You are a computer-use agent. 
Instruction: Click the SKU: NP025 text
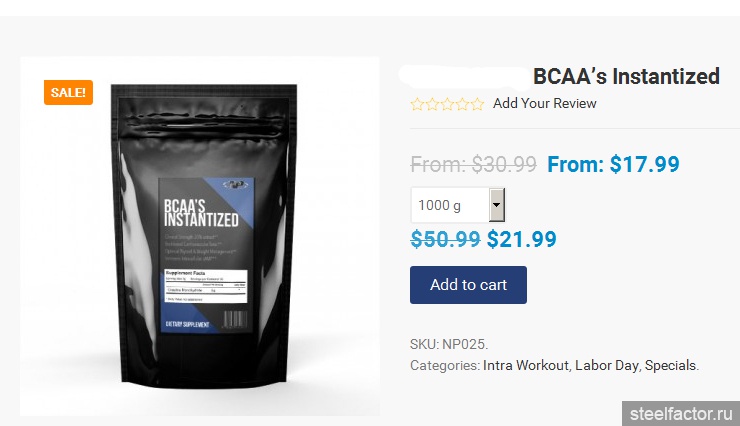(x=449, y=344)
